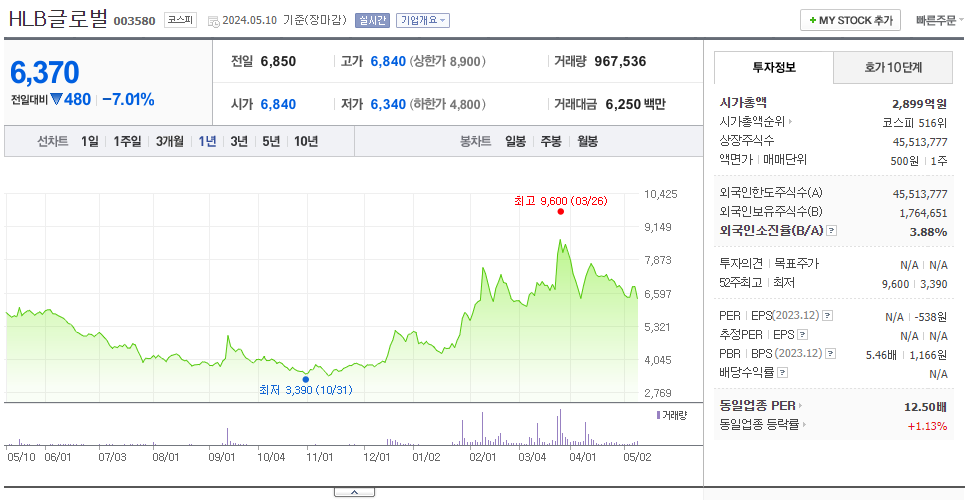Screen dimensions: 968x500
Task: Open help icon next to PBR BPS(2023.12)
Action: pyautogui.click(x=831, y=354)
